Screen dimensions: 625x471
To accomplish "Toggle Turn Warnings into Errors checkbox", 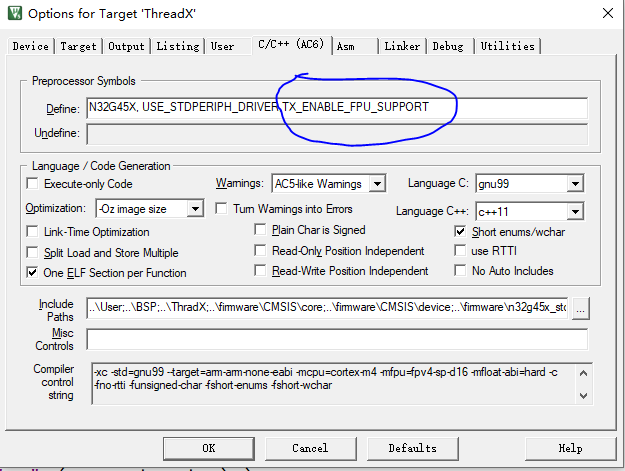I will 221,208.
